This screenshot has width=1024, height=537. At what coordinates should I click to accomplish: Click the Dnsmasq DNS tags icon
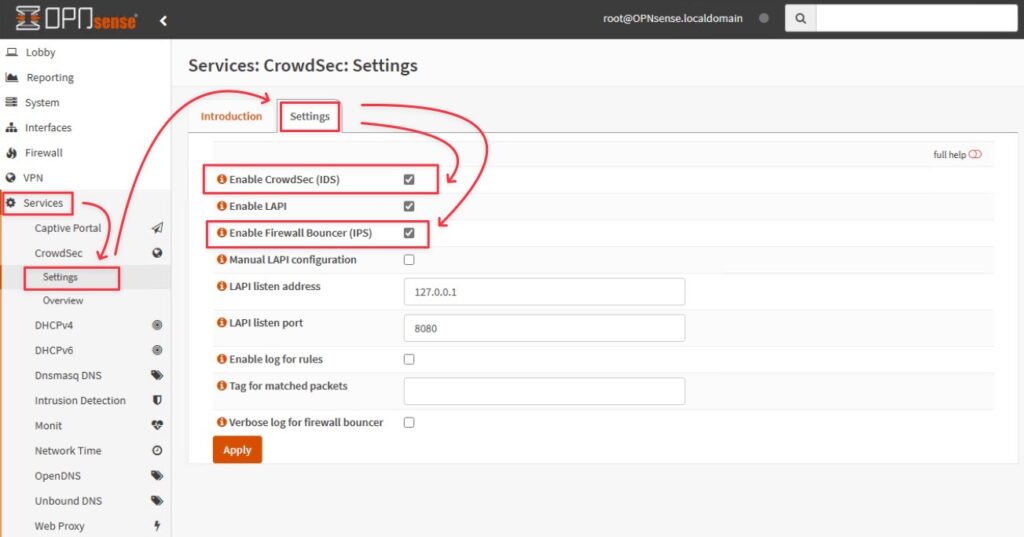pyautogui.click(x=157, y=375)
